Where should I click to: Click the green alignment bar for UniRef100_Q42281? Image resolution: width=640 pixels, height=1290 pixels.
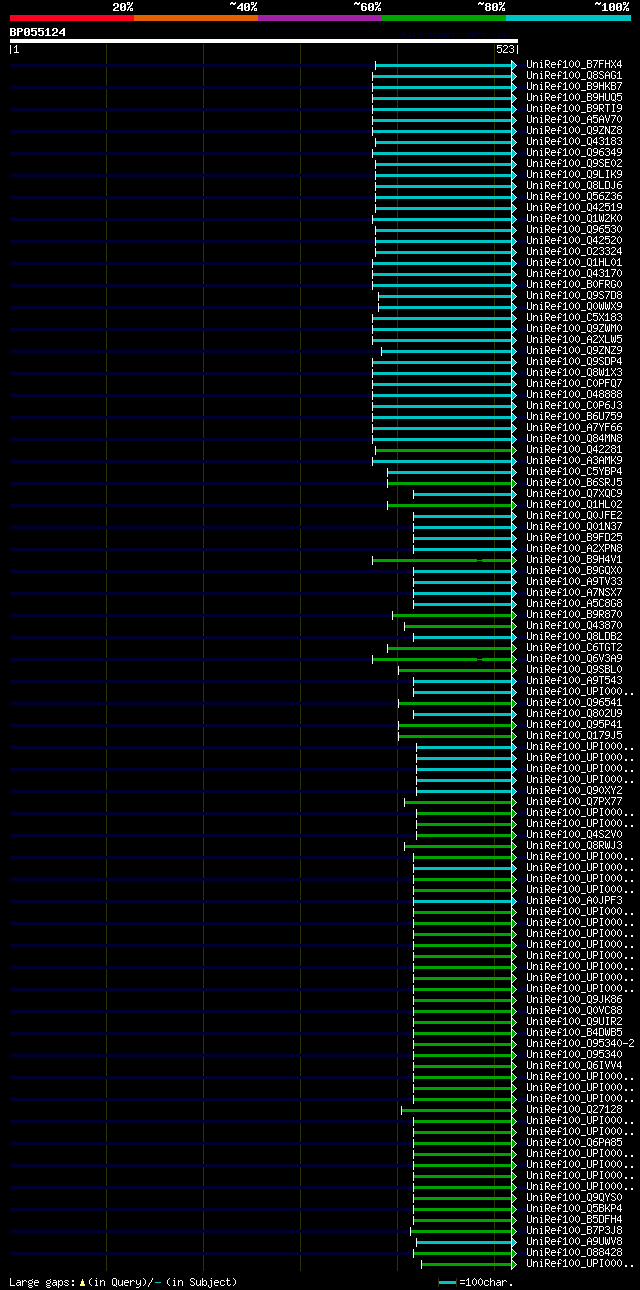tap(445, 450)
